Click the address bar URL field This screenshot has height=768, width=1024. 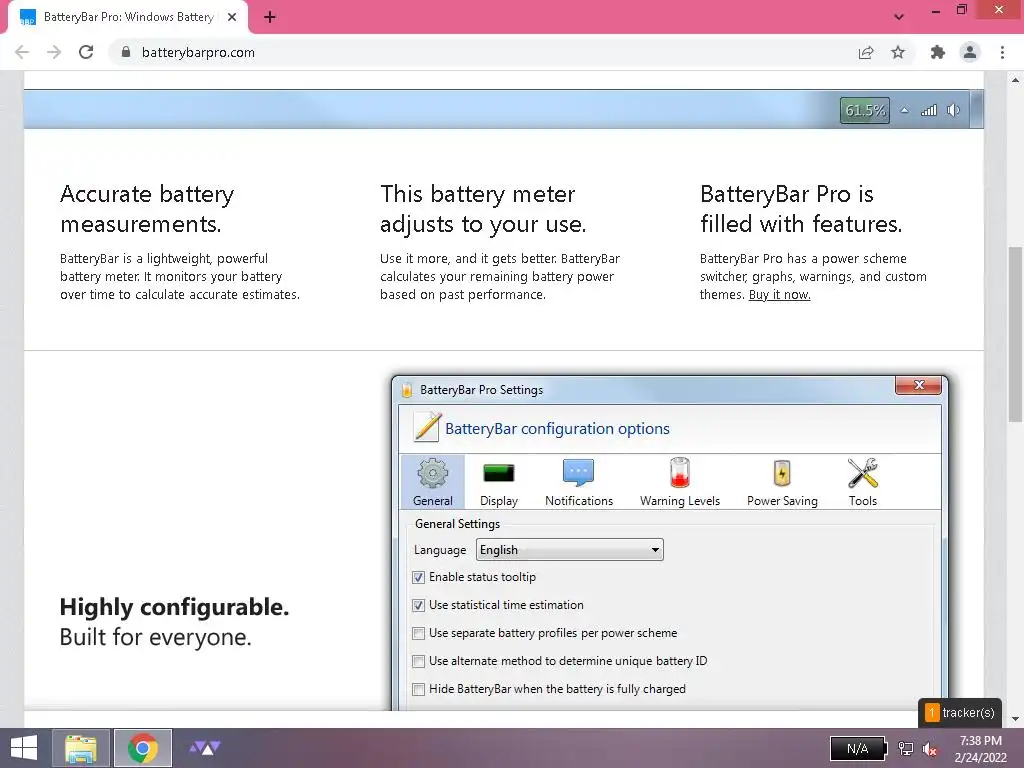click(x=483, y=52)
